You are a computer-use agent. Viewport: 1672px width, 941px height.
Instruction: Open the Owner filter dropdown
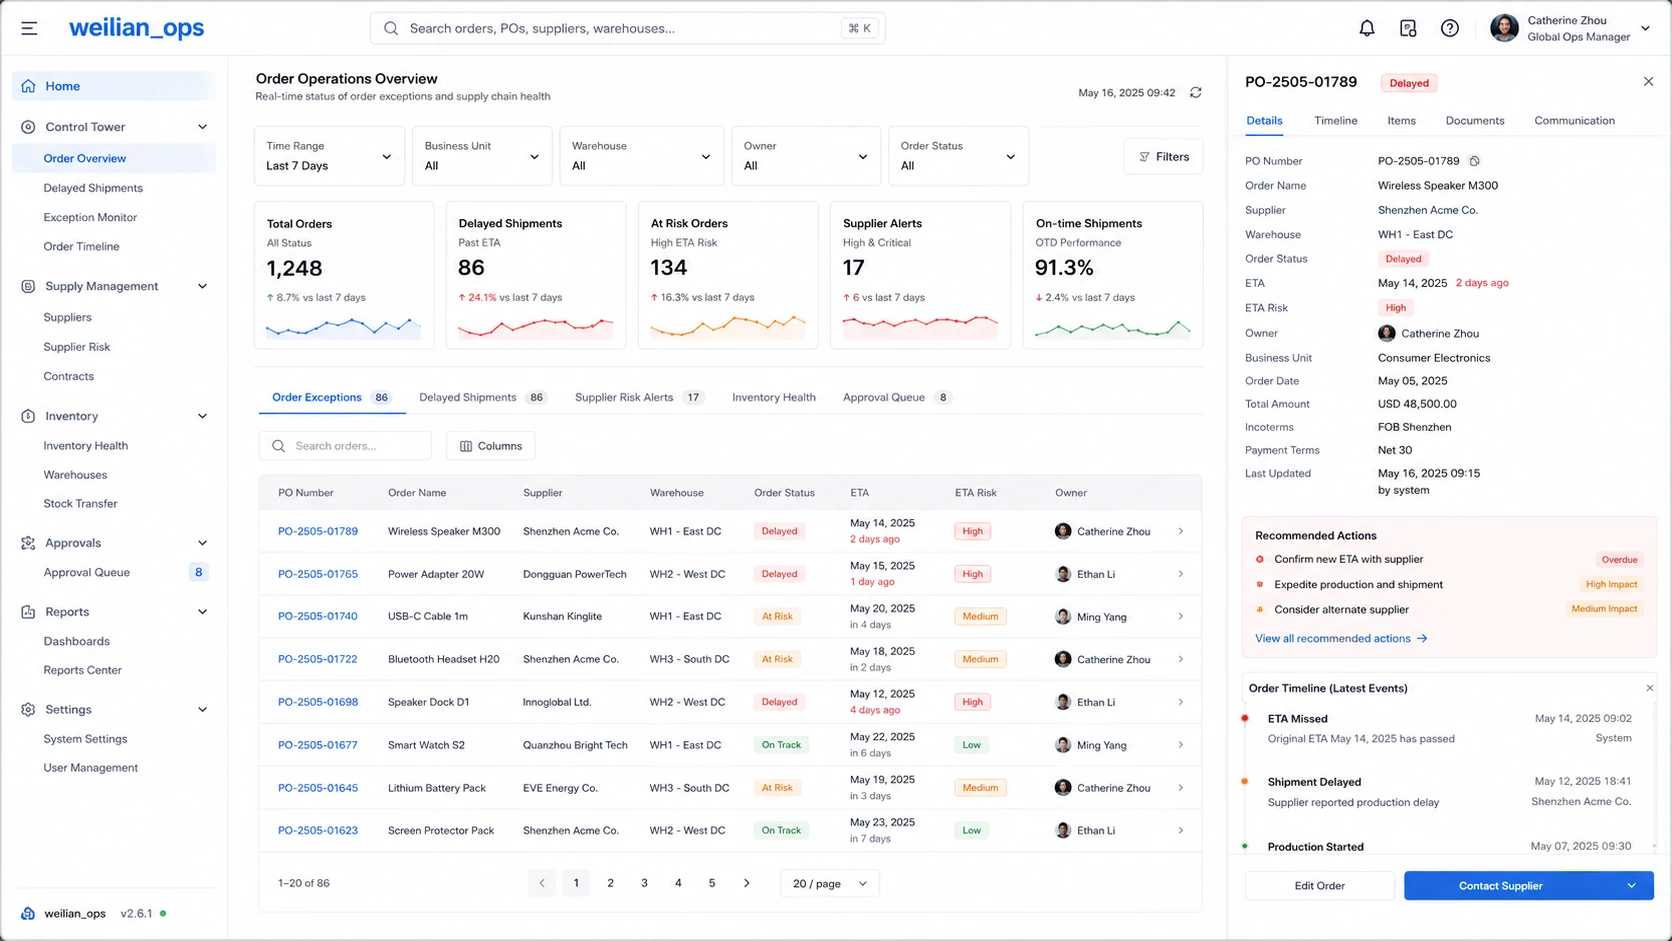tap(806, 156)
